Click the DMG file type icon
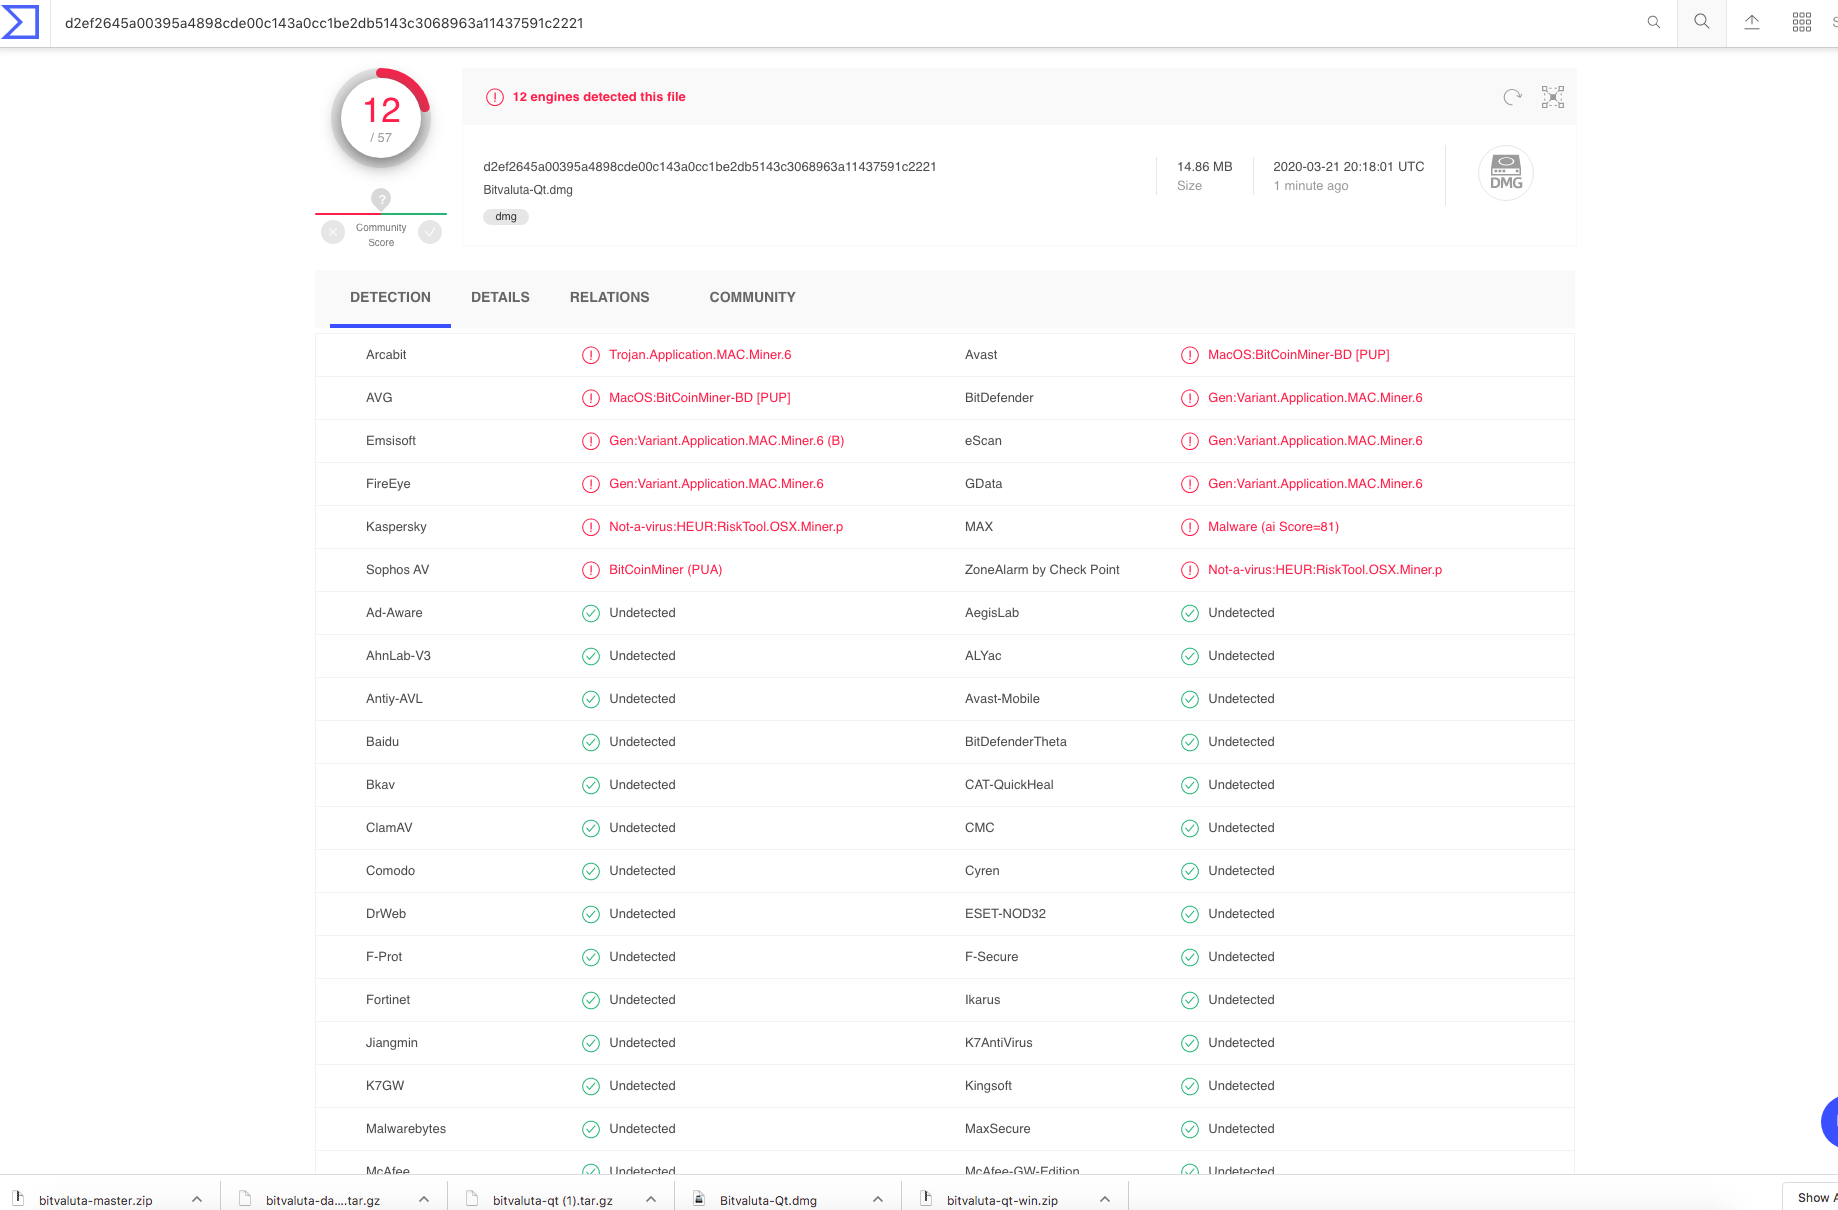Screen dimensions: 1838x1210 (x=1506, y=172)
